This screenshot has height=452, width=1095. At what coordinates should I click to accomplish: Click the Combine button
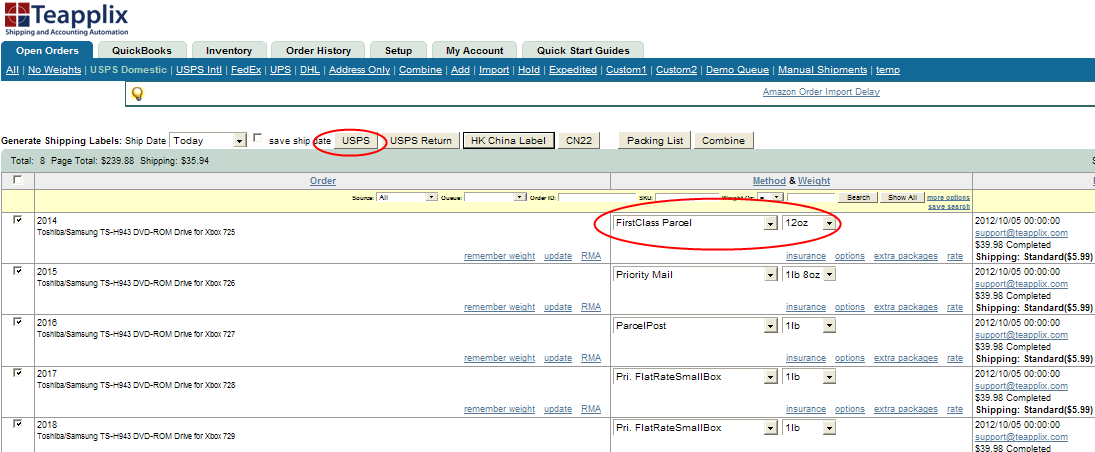(723, 140)
